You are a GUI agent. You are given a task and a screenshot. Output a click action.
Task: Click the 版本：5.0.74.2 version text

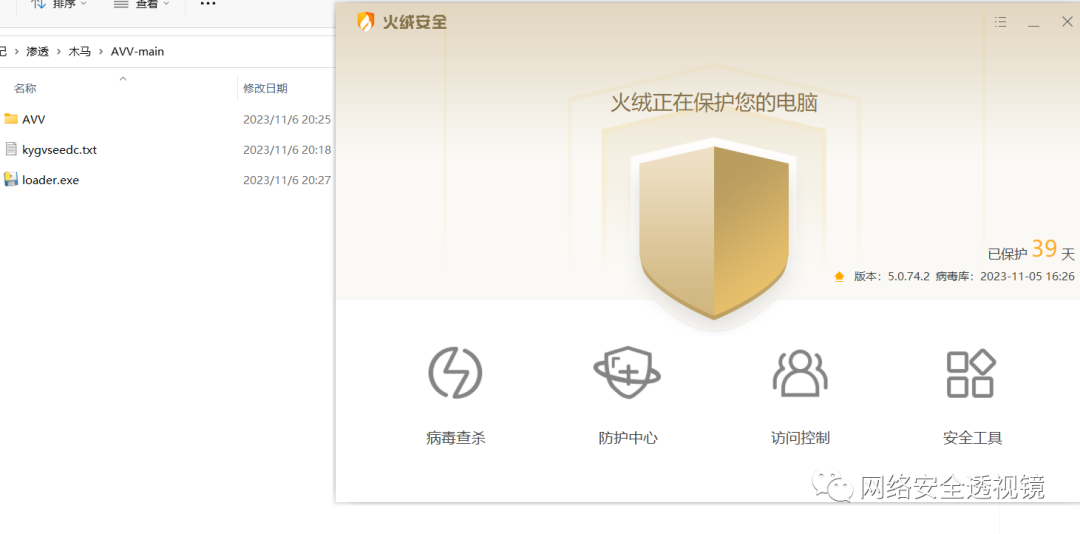point(891,276)
